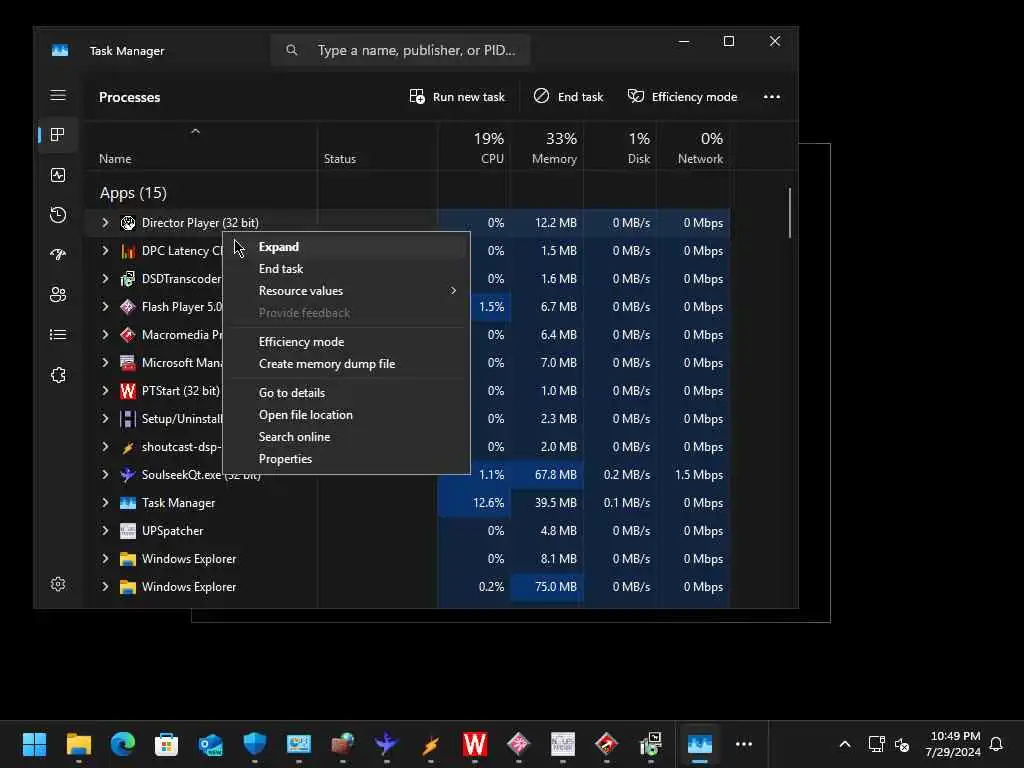The width and height of the screenshot is (1024, 768).
Task: Click the Apps (15) group header
Action: pyautogui.click(x=133, y=193)
